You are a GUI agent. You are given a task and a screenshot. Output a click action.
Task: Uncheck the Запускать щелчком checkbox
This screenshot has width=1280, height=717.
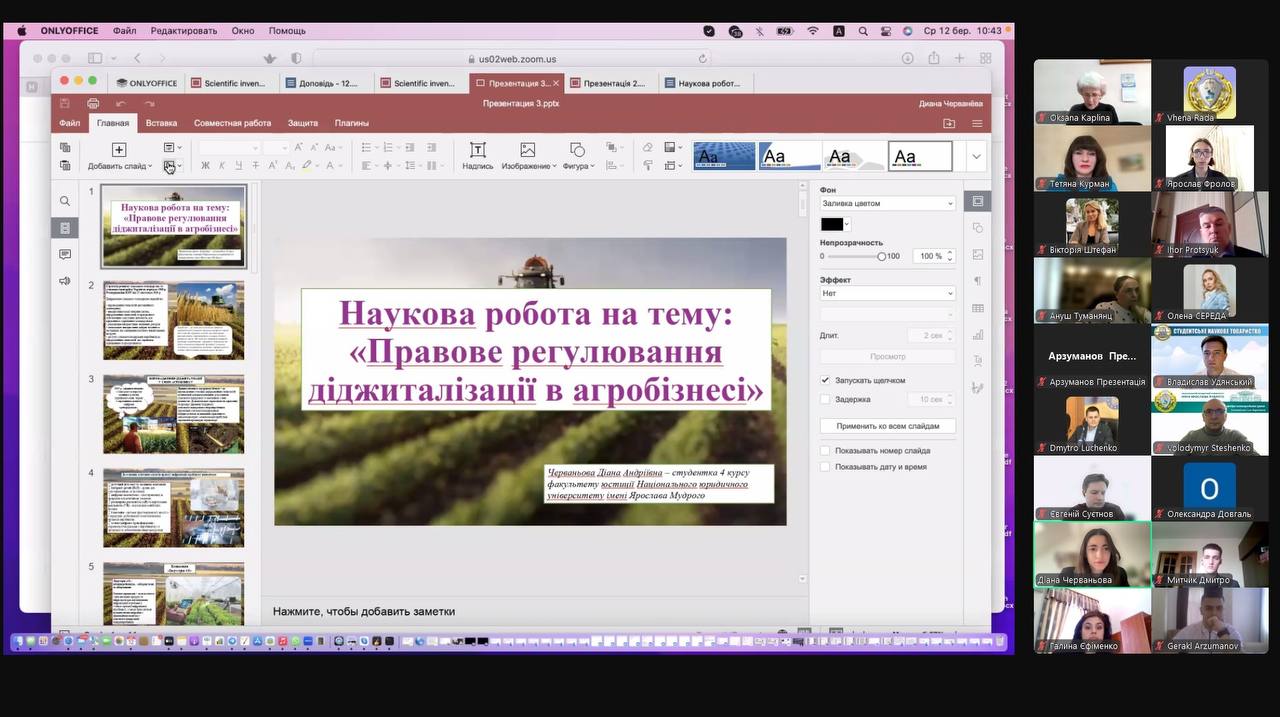click(x=825, y=380)
